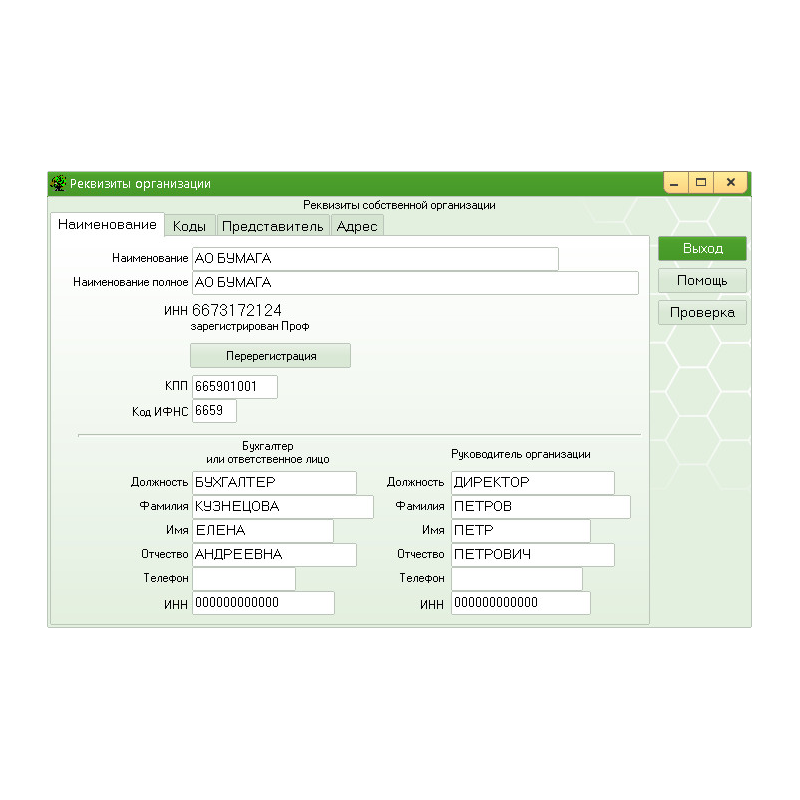
Task: Run the Проверка check button
Action: (x=702, y=312)
